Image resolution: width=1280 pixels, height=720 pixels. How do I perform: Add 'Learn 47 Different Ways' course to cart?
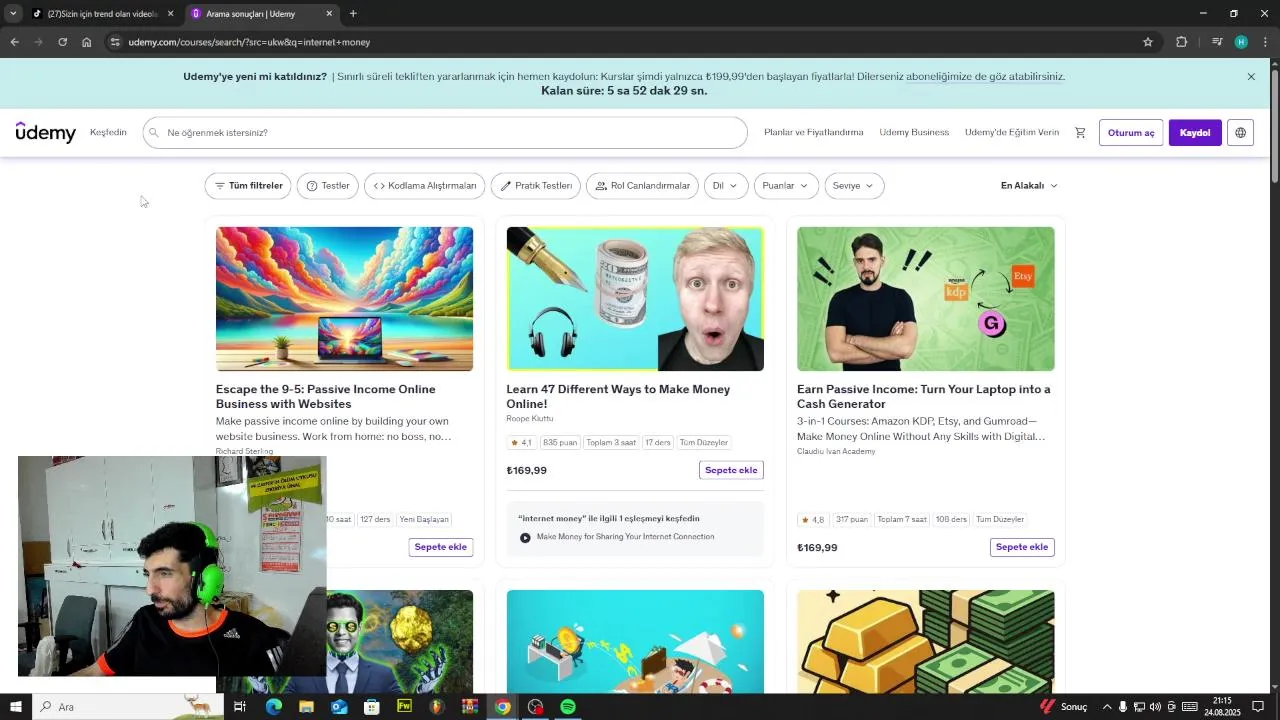[x=731, y=470]
